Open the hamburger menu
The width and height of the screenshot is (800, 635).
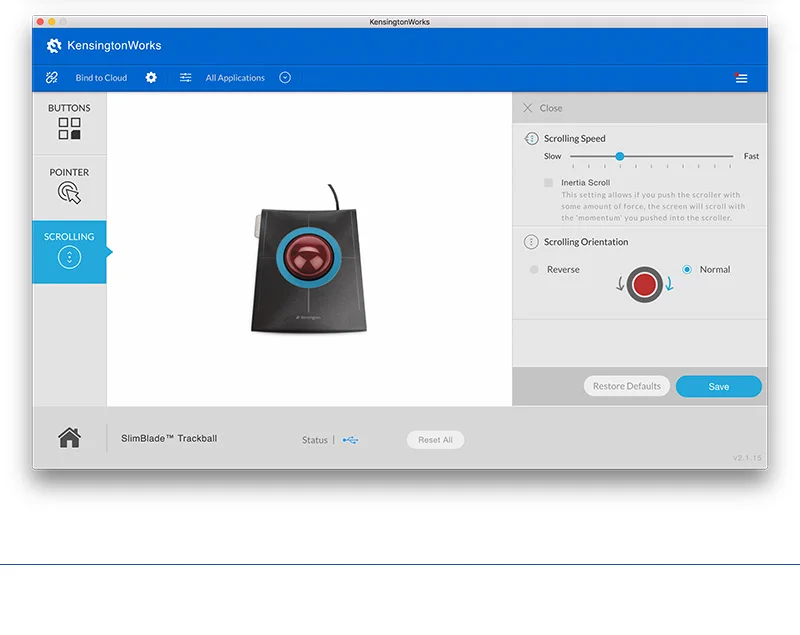[x=741, y=78]
